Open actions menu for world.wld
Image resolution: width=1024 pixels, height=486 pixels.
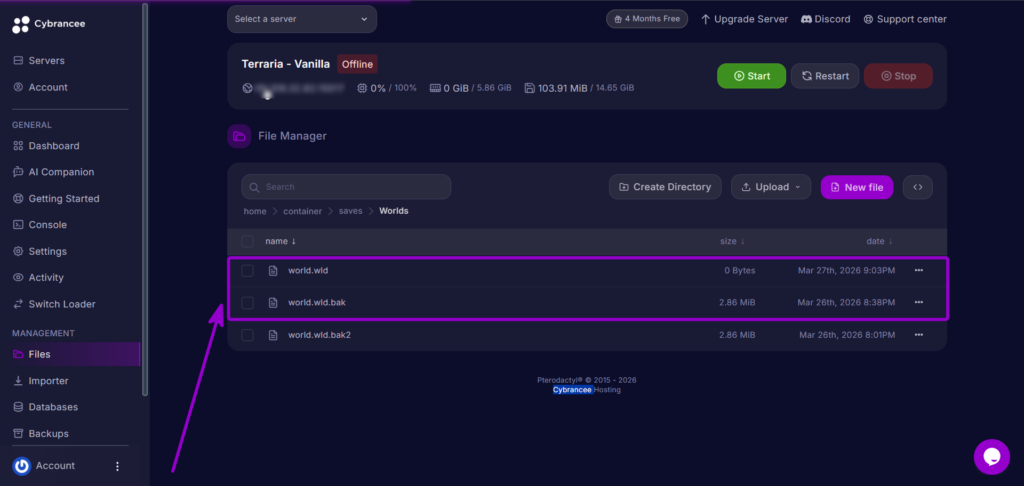[x=919, y=270]
